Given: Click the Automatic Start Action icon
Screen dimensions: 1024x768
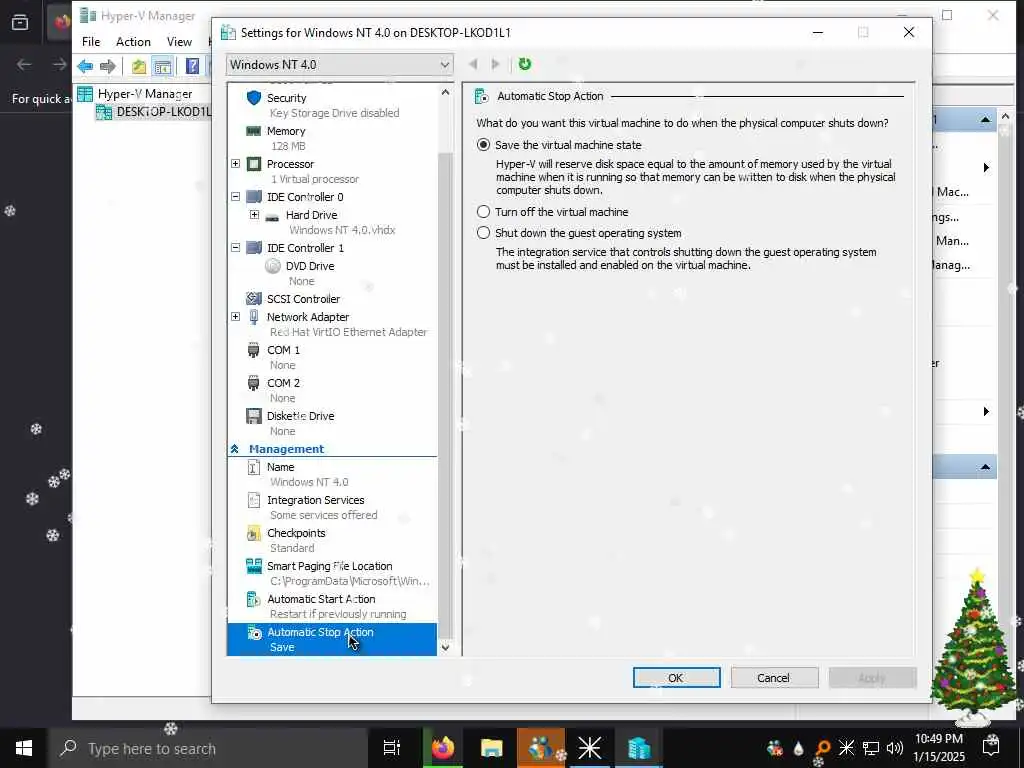Looking at the screenshot, I should pyautogui.click(x=253, y=599).
